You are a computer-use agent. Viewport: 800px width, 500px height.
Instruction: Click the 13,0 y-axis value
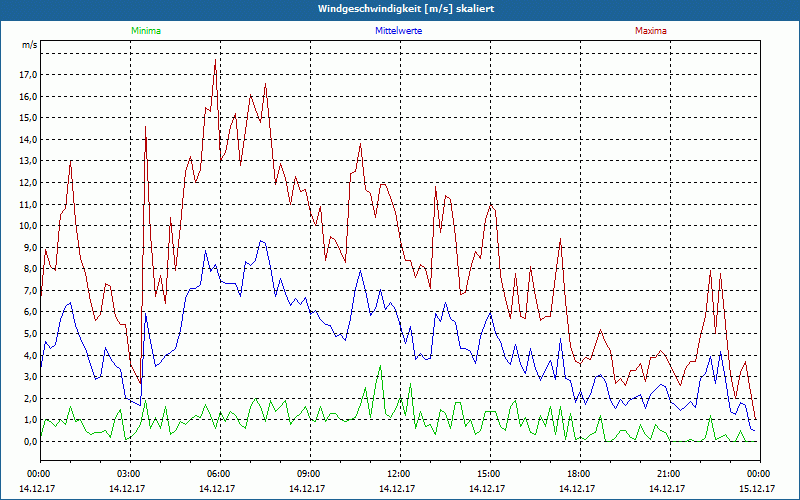[x=28, y=161]
